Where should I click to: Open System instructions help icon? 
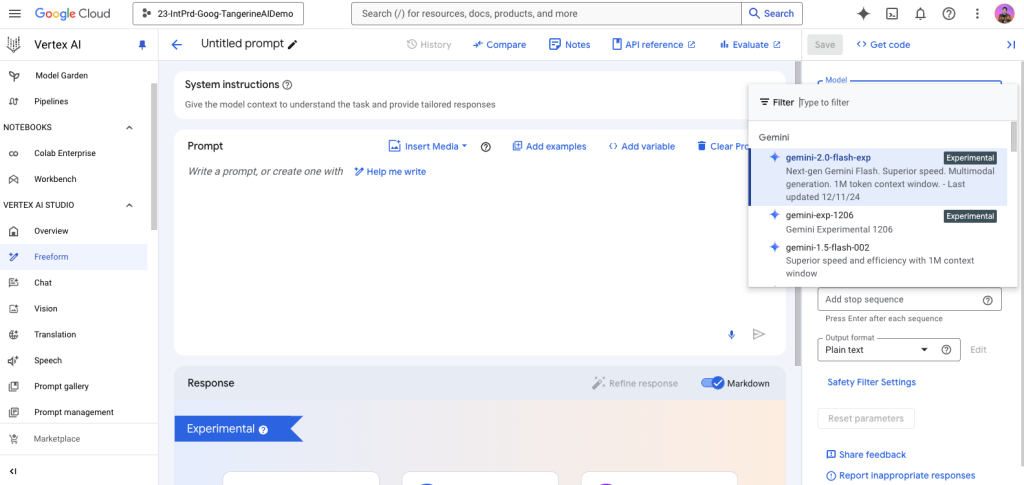click(x=287, y=85)
